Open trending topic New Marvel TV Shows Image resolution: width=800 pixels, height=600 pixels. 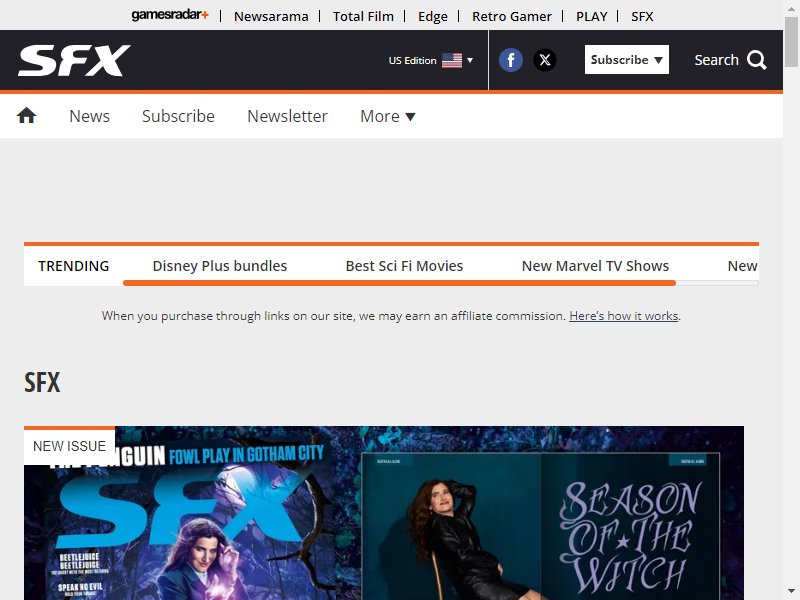point(595,266)
